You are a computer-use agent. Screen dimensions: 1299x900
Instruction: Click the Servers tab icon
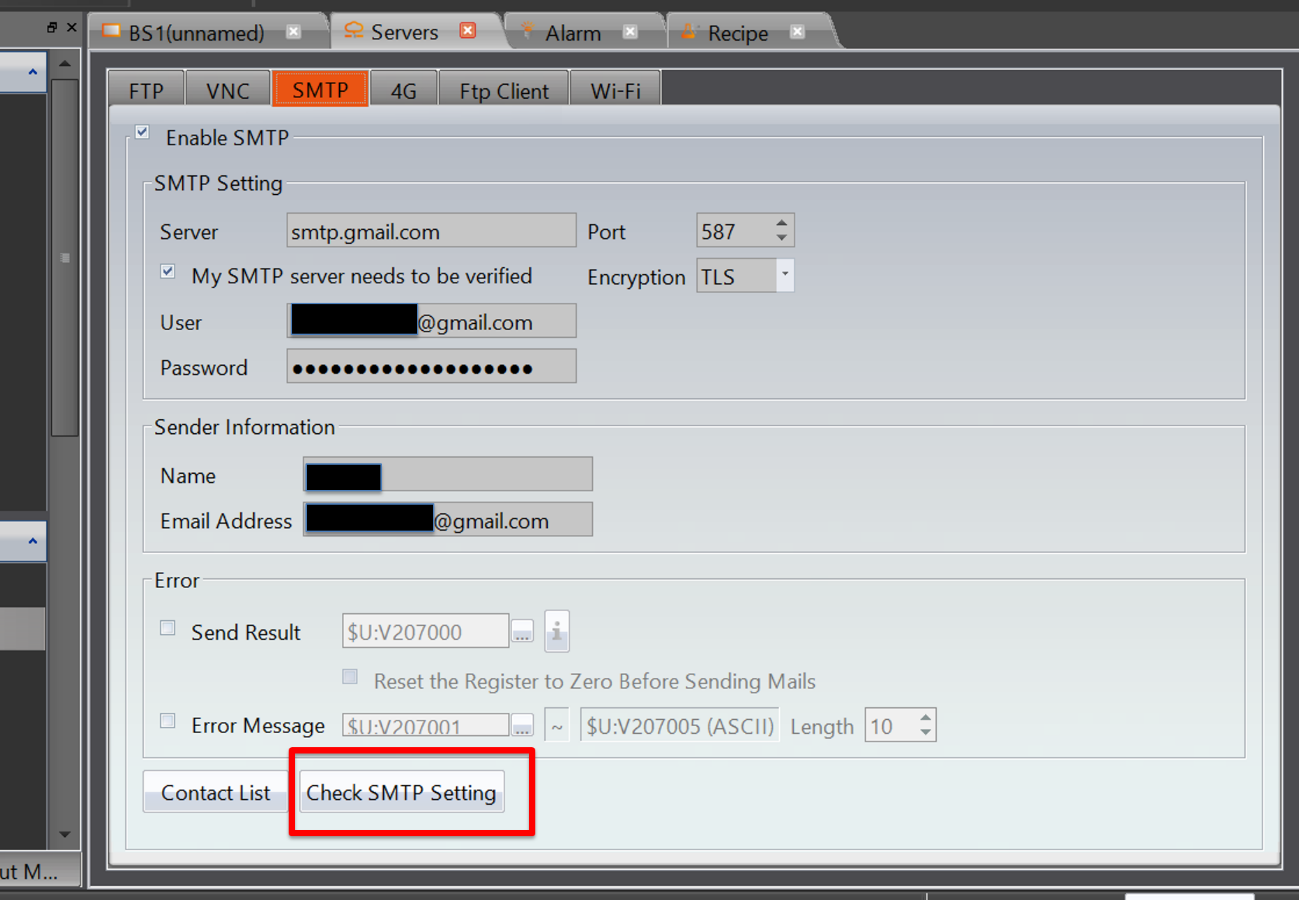(x=353, y=31)
